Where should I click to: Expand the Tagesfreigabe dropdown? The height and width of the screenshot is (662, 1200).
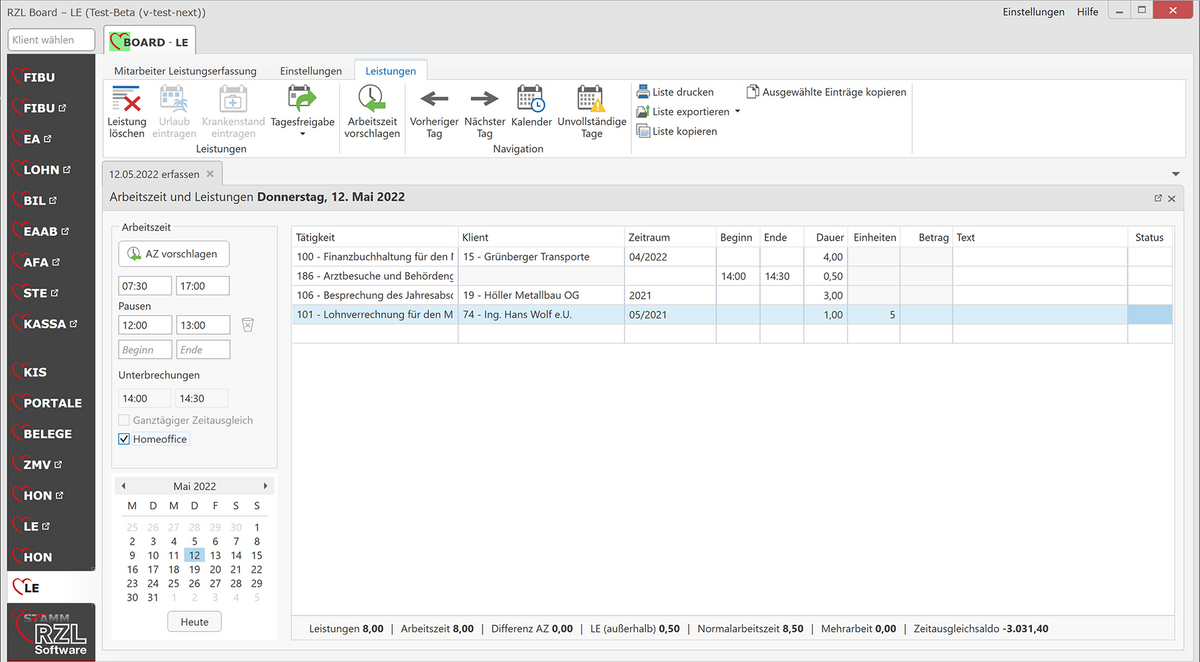302,133
